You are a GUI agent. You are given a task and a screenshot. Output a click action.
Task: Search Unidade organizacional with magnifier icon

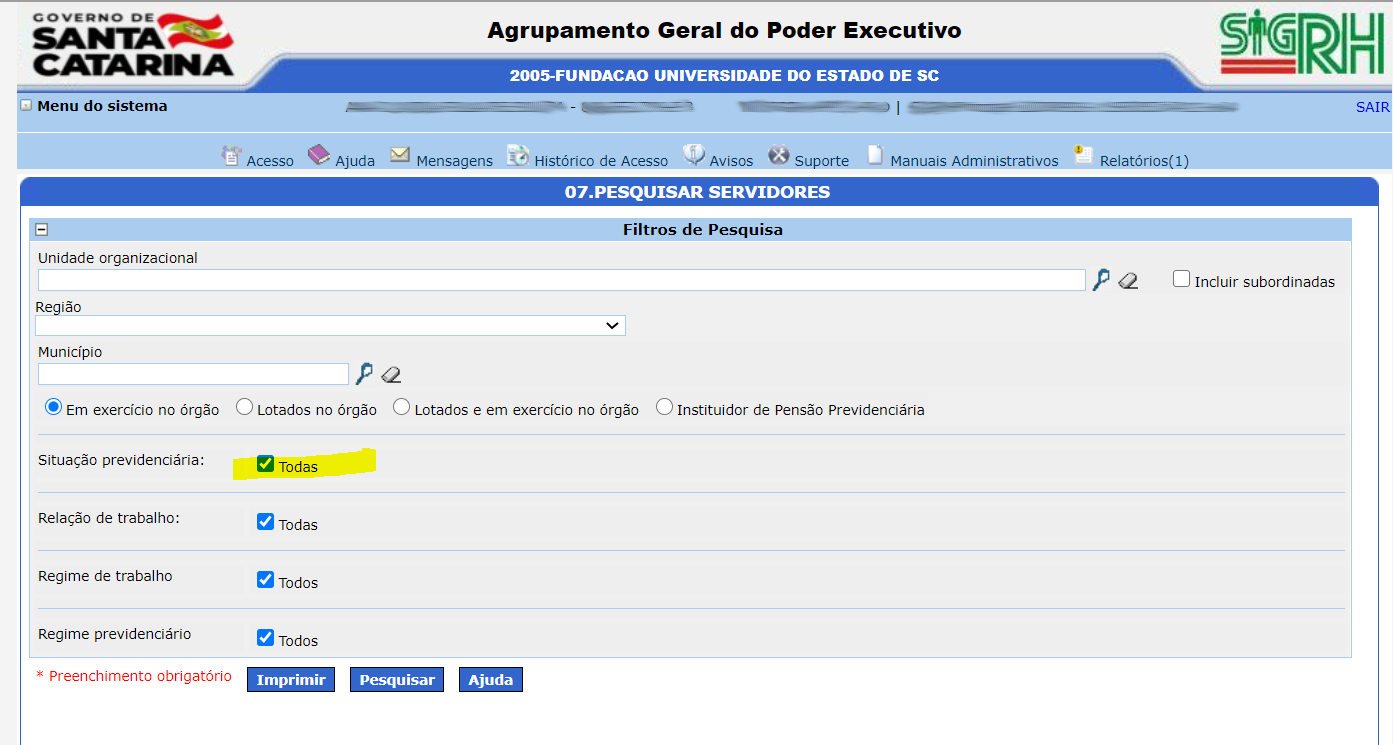(x=1101, y=280)
